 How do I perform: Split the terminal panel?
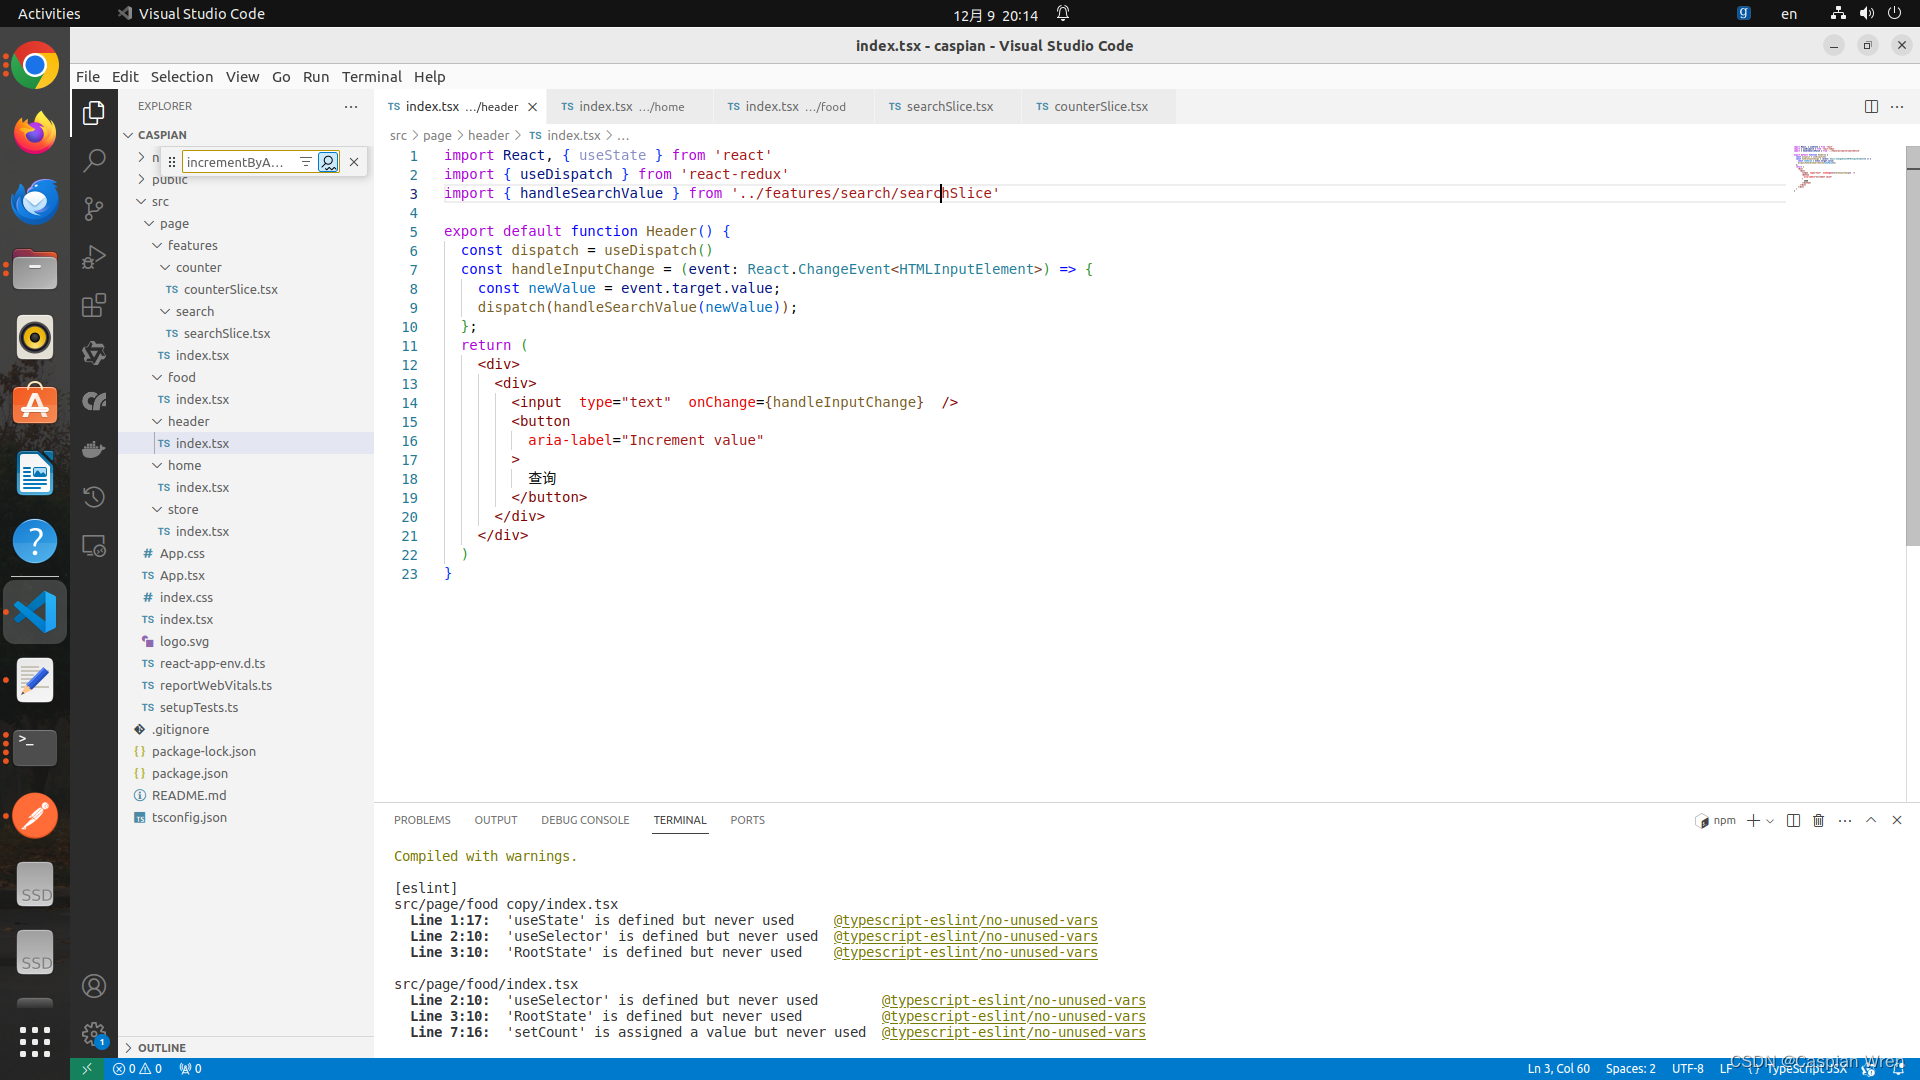tap(1793, 820)
